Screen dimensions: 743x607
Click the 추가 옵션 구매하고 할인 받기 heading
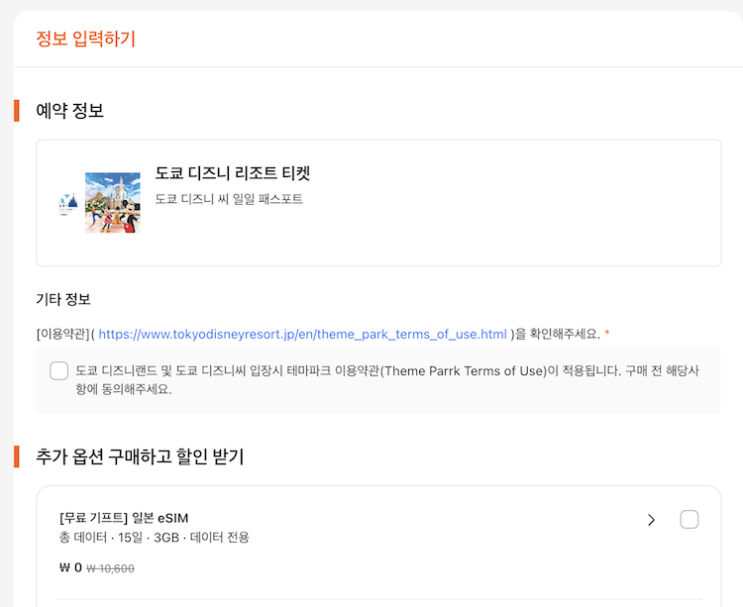tap(140, 456)
